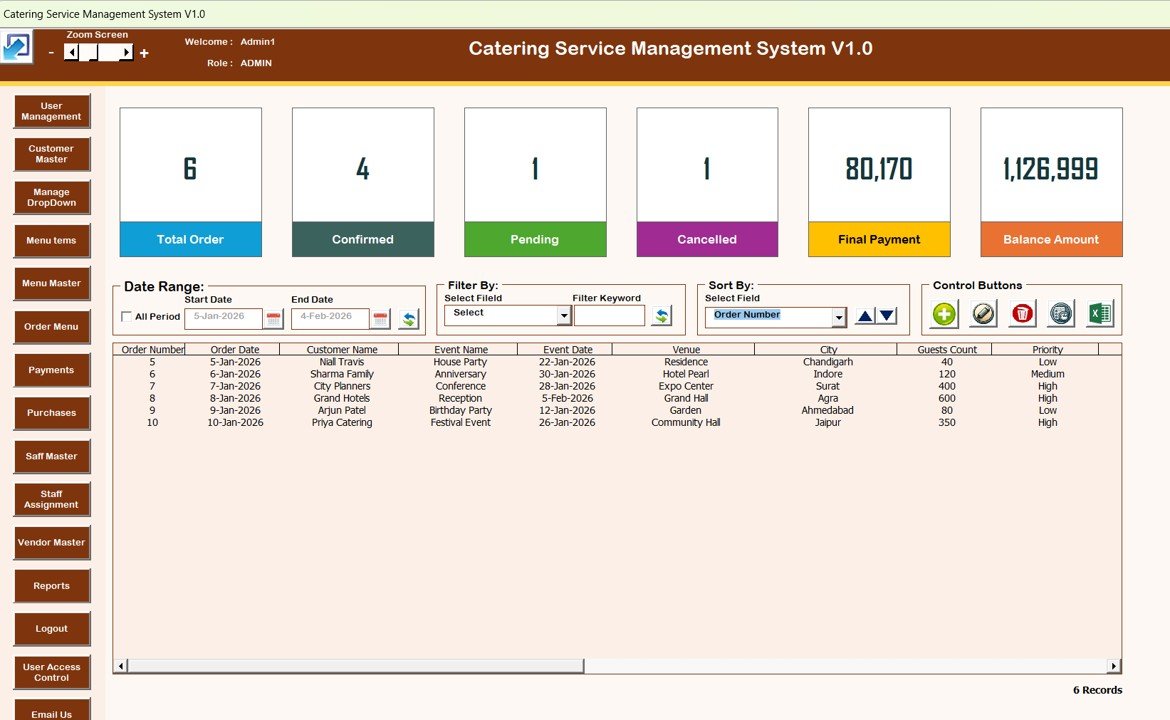Open the Export to Excel icon
The width and height of the screenshot is (1170, 720).
(x=1100, y=314)
